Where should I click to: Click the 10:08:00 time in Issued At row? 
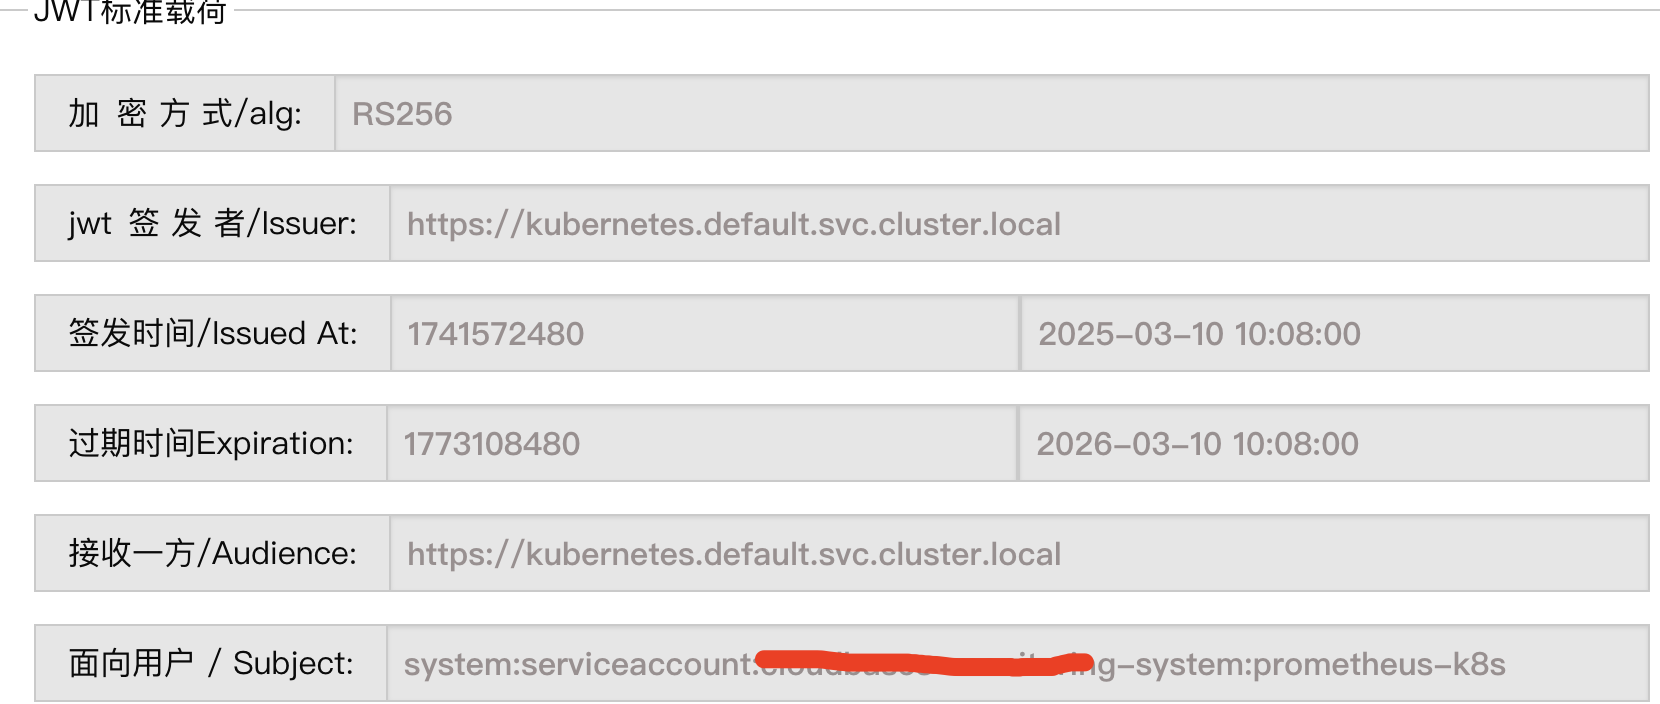coord(1297,334)
